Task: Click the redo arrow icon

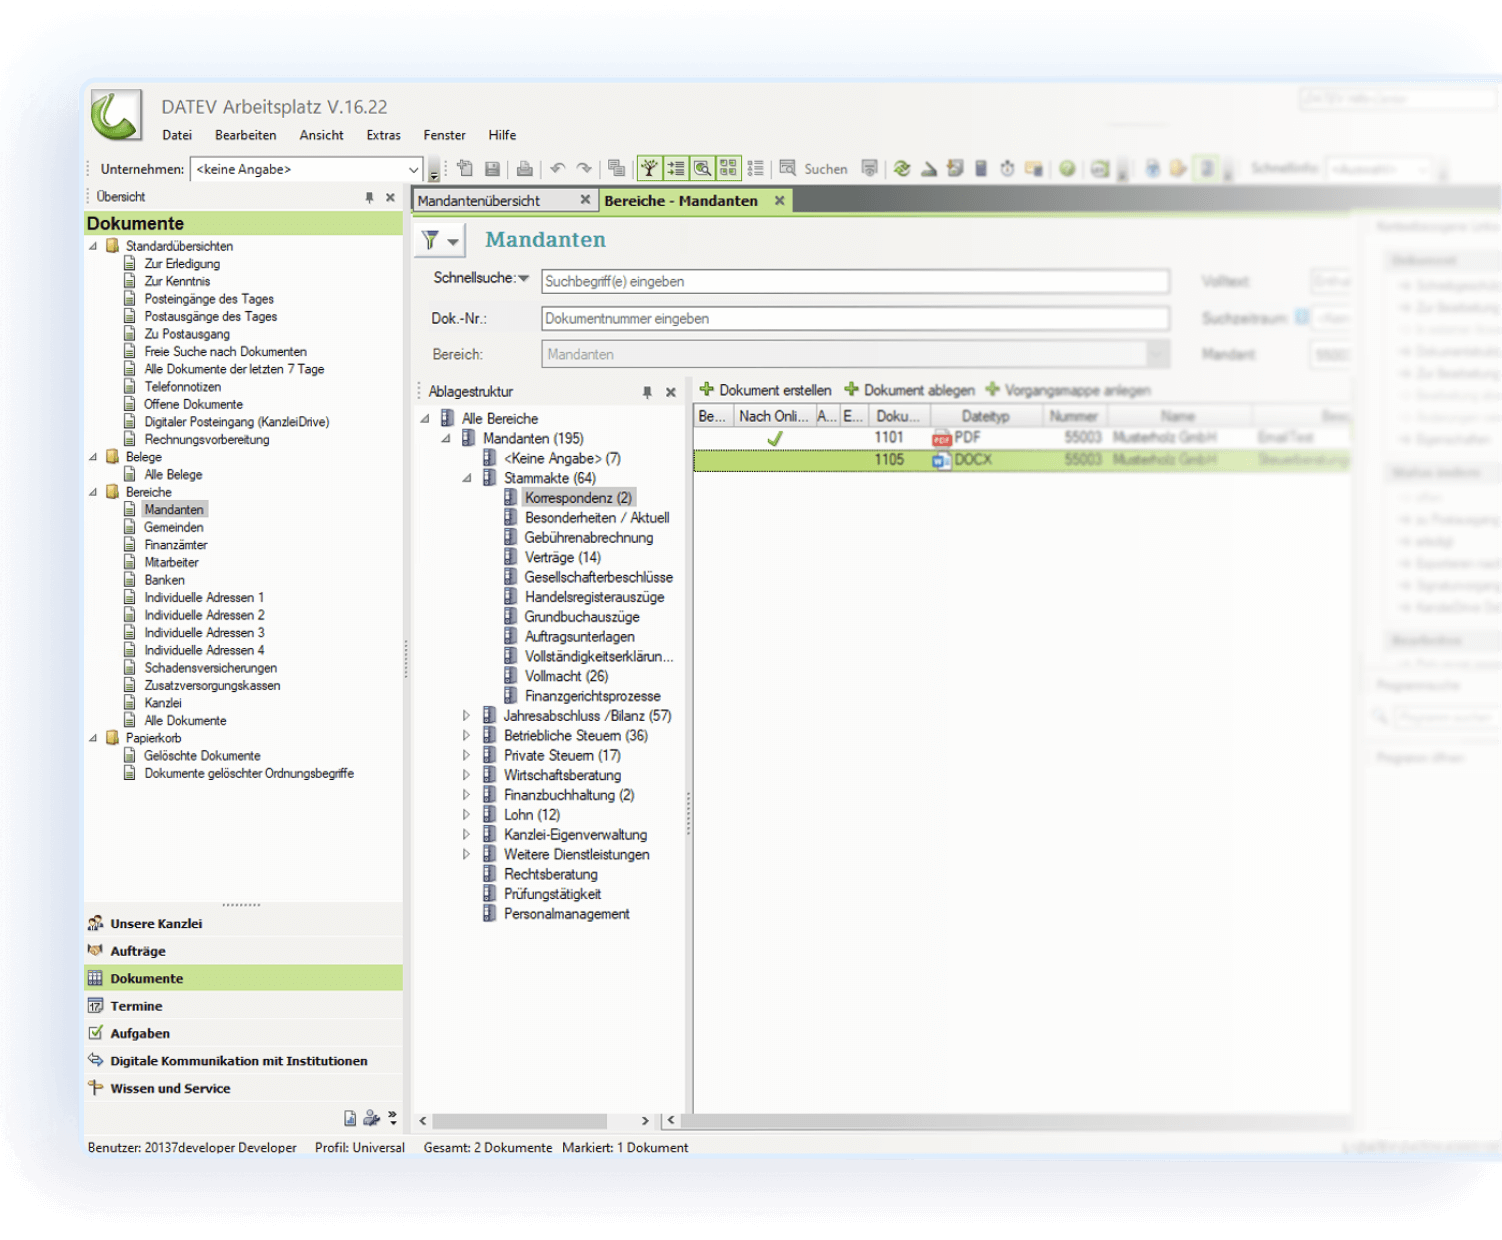Action: [584, 169]
